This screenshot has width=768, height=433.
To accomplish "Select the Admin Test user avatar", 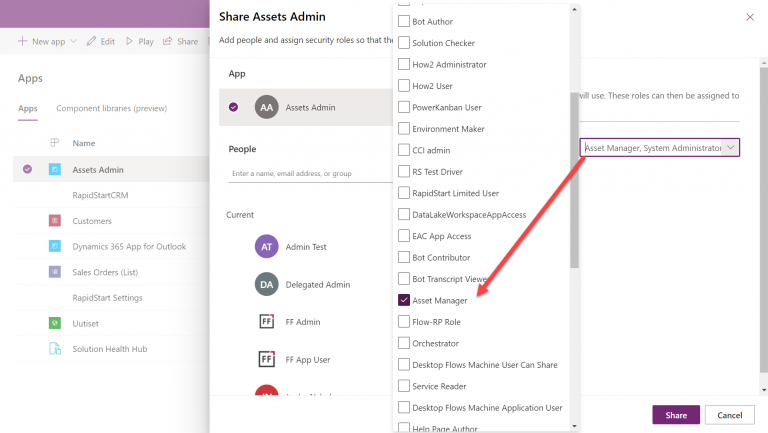I will [266, 246].
